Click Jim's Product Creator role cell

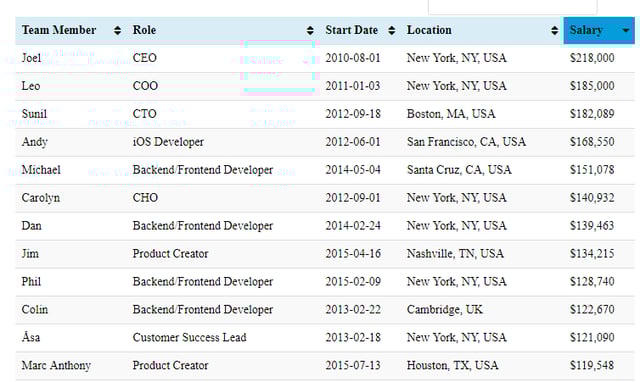[x=170, y=254]
